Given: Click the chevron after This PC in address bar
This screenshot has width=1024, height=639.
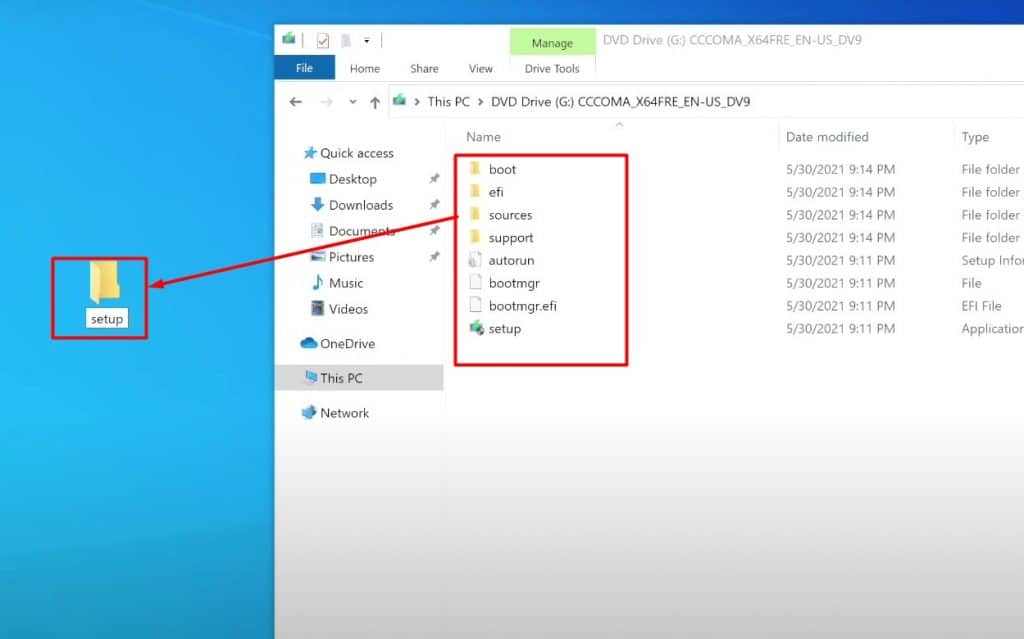Looking at the screenshot, I should [x=479, y=101].
